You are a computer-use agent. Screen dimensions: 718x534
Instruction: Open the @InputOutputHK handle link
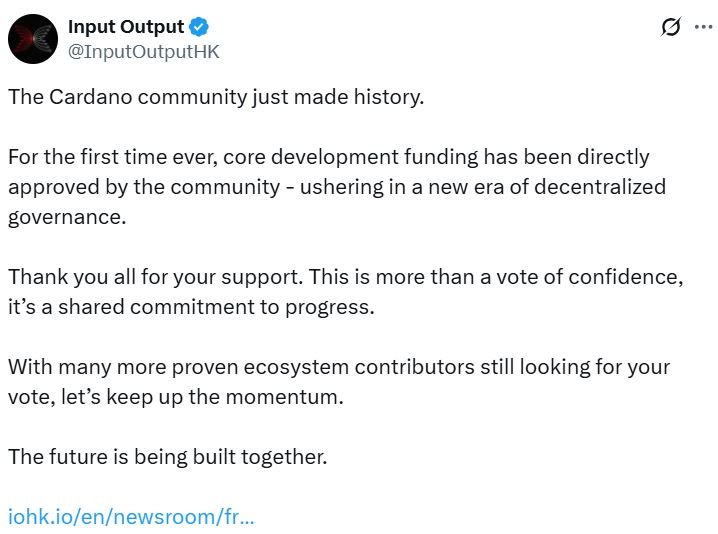(x=143, y=52)
